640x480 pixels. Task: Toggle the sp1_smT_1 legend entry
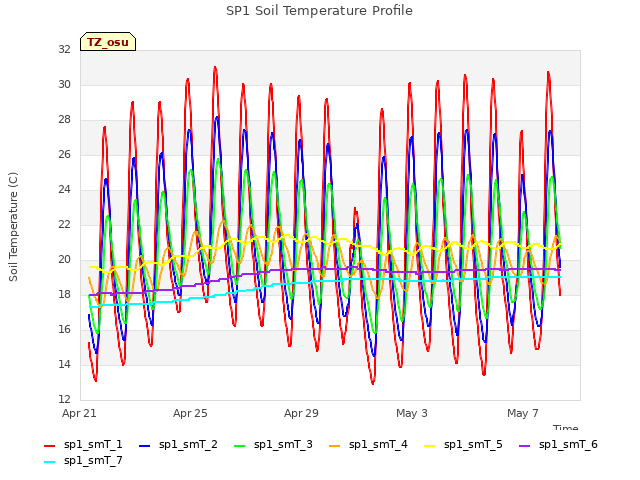(x=83, y=445)
